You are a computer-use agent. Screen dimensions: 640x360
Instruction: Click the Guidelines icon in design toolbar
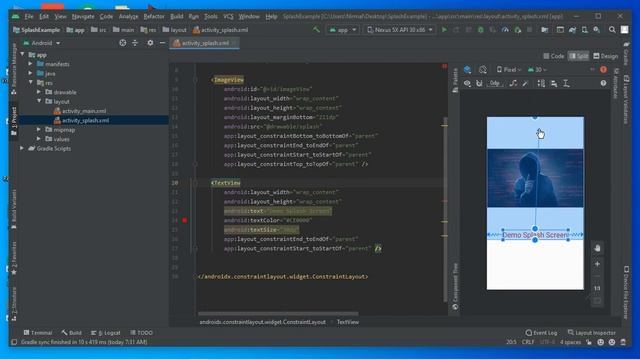(566, 83)
